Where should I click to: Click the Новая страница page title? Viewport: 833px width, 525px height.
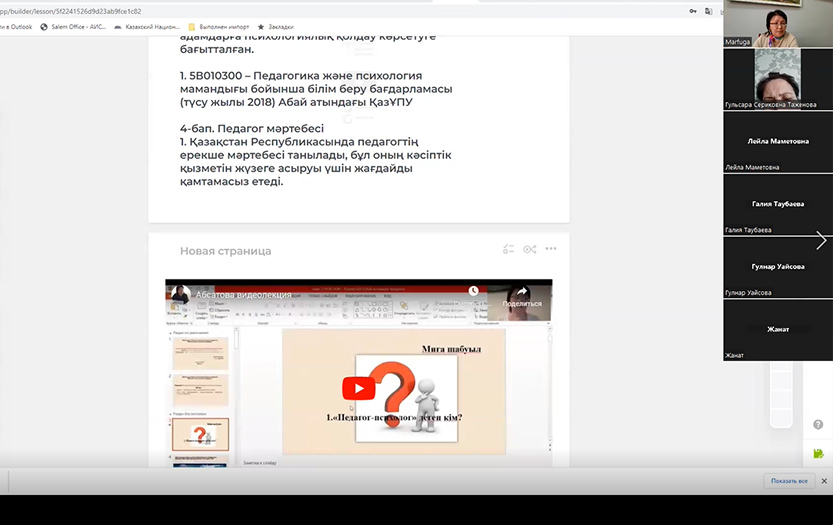[225, 251]
